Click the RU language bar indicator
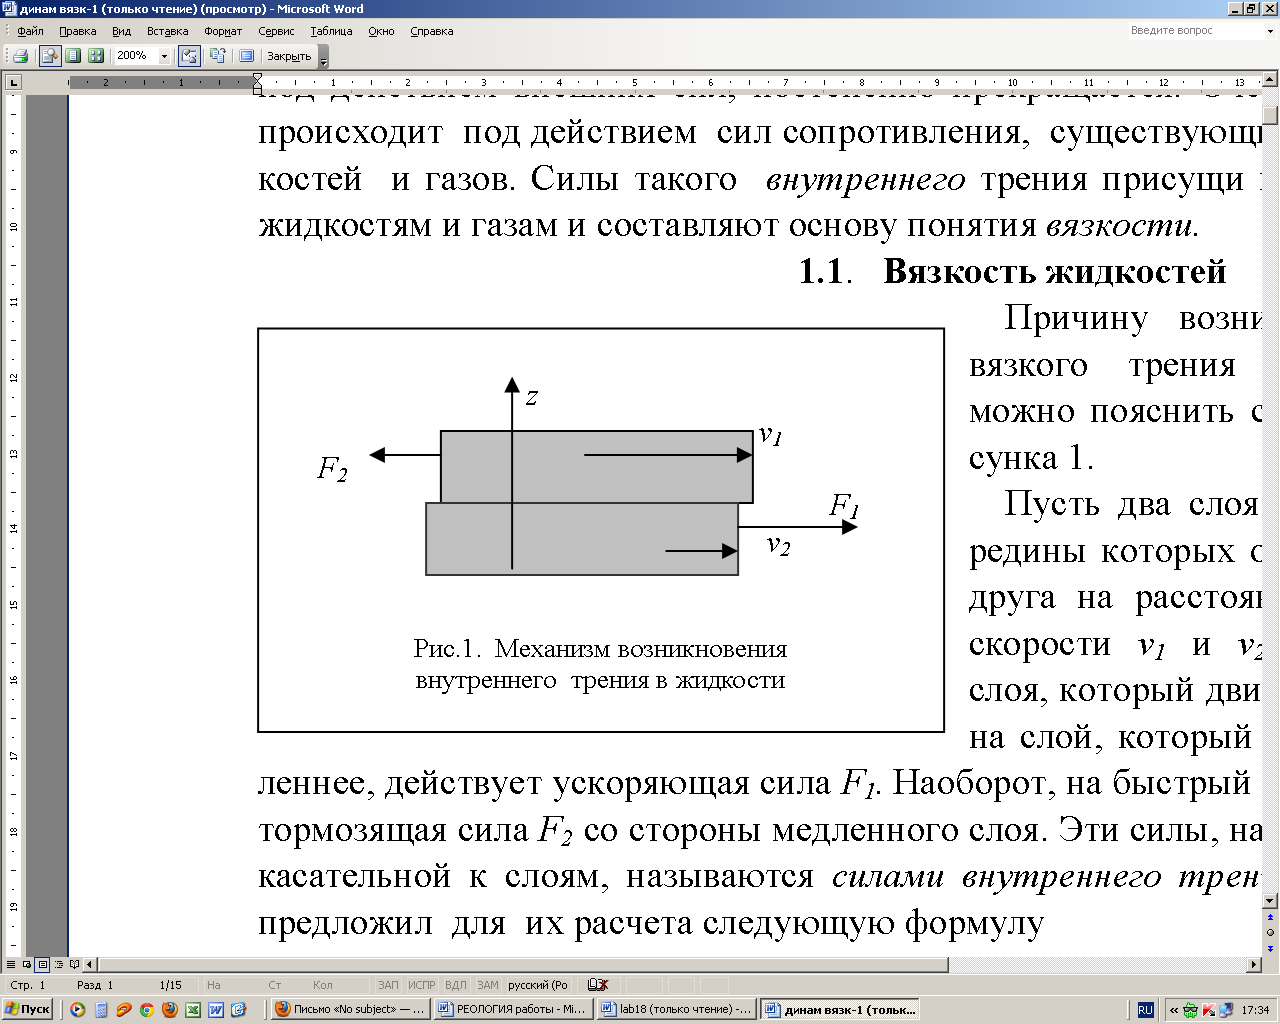 [1146, 1010]
